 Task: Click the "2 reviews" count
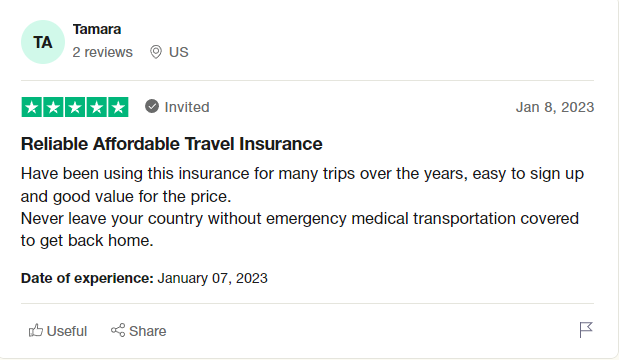(103, 52)
